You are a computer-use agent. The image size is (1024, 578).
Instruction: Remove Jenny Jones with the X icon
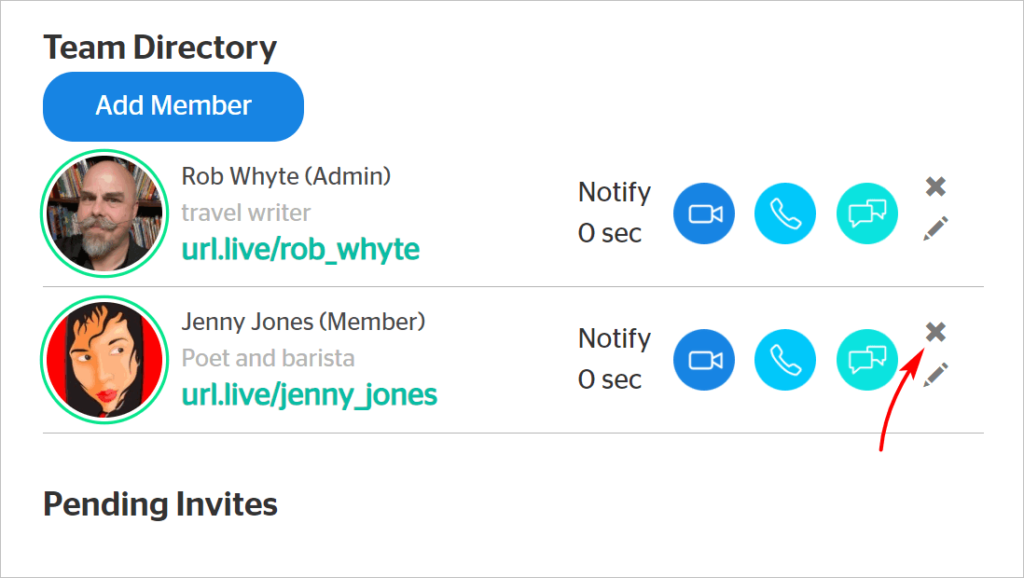tap(936, 332)
